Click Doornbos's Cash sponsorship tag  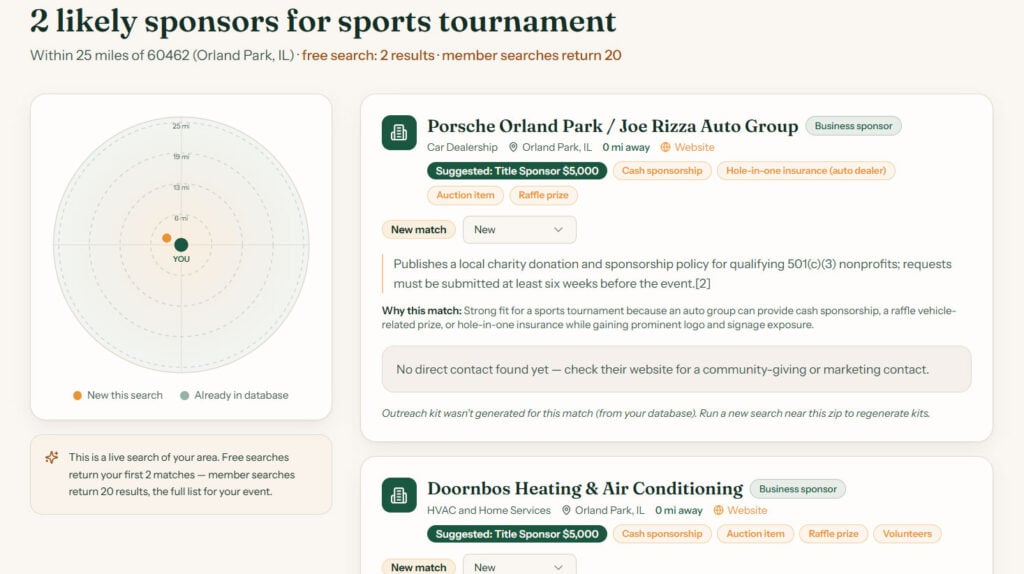662,534
